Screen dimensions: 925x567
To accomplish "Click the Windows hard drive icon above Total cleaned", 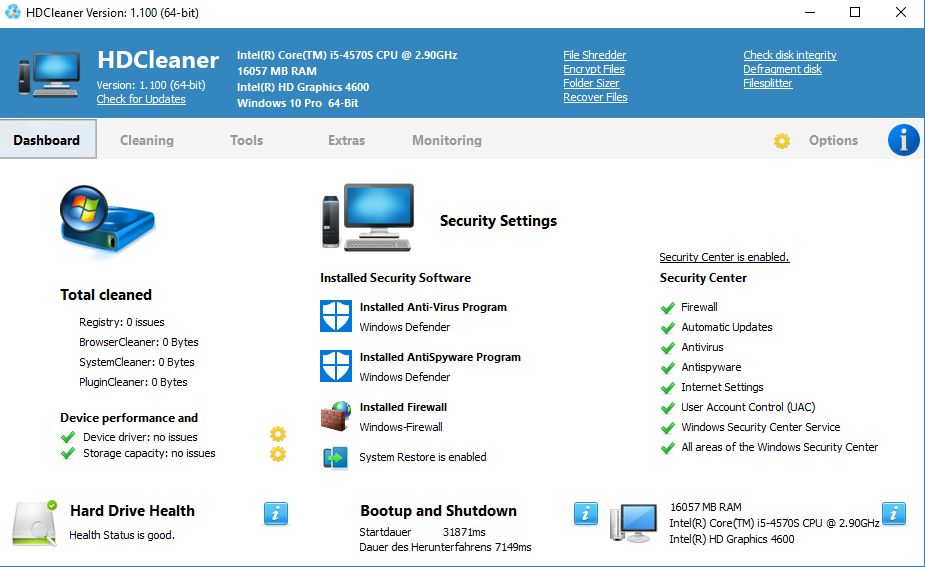I will click(x=107, y=221).
